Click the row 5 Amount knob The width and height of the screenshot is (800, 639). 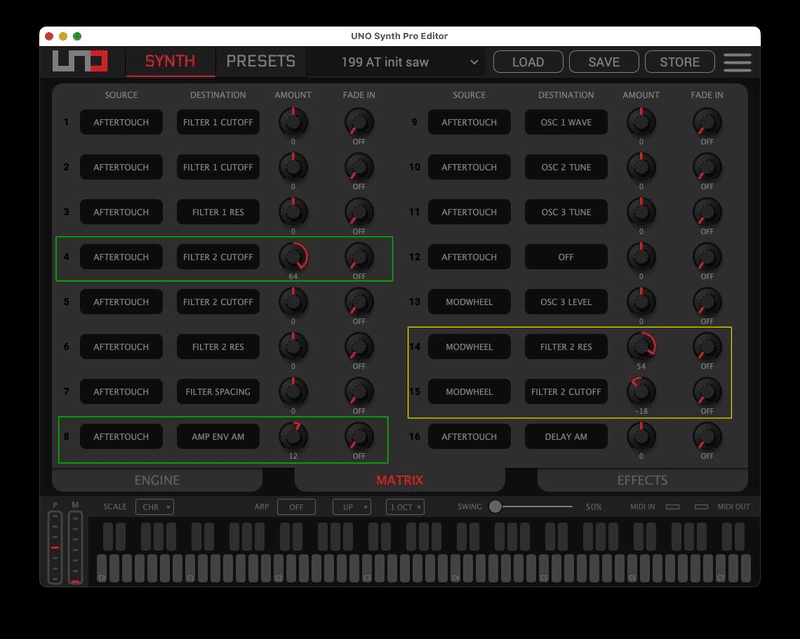293,301
